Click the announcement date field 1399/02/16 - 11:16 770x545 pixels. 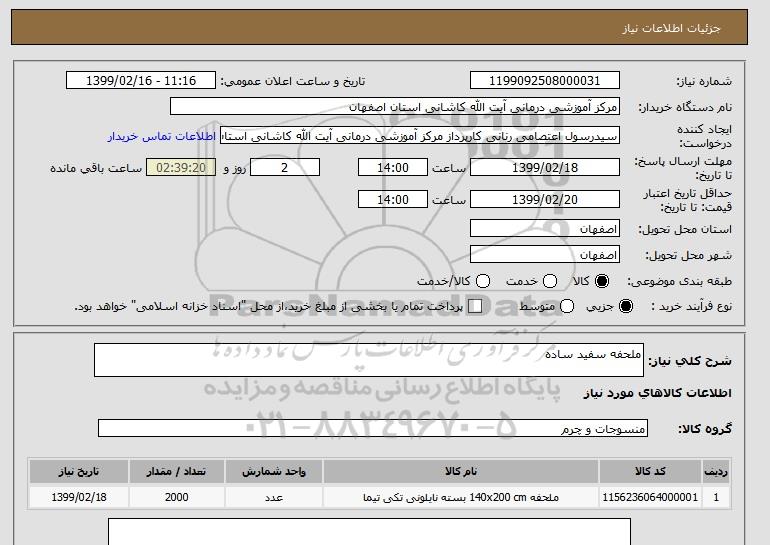[141, 81]
